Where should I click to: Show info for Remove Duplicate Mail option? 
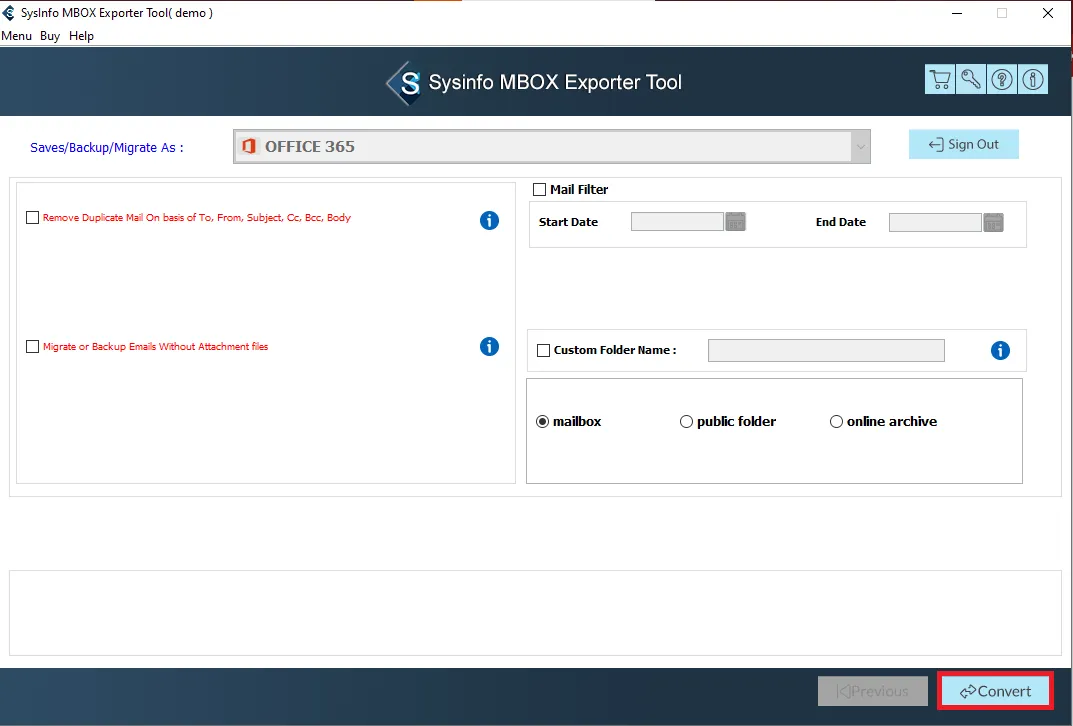pyautogui.click(x=489, y=220)
